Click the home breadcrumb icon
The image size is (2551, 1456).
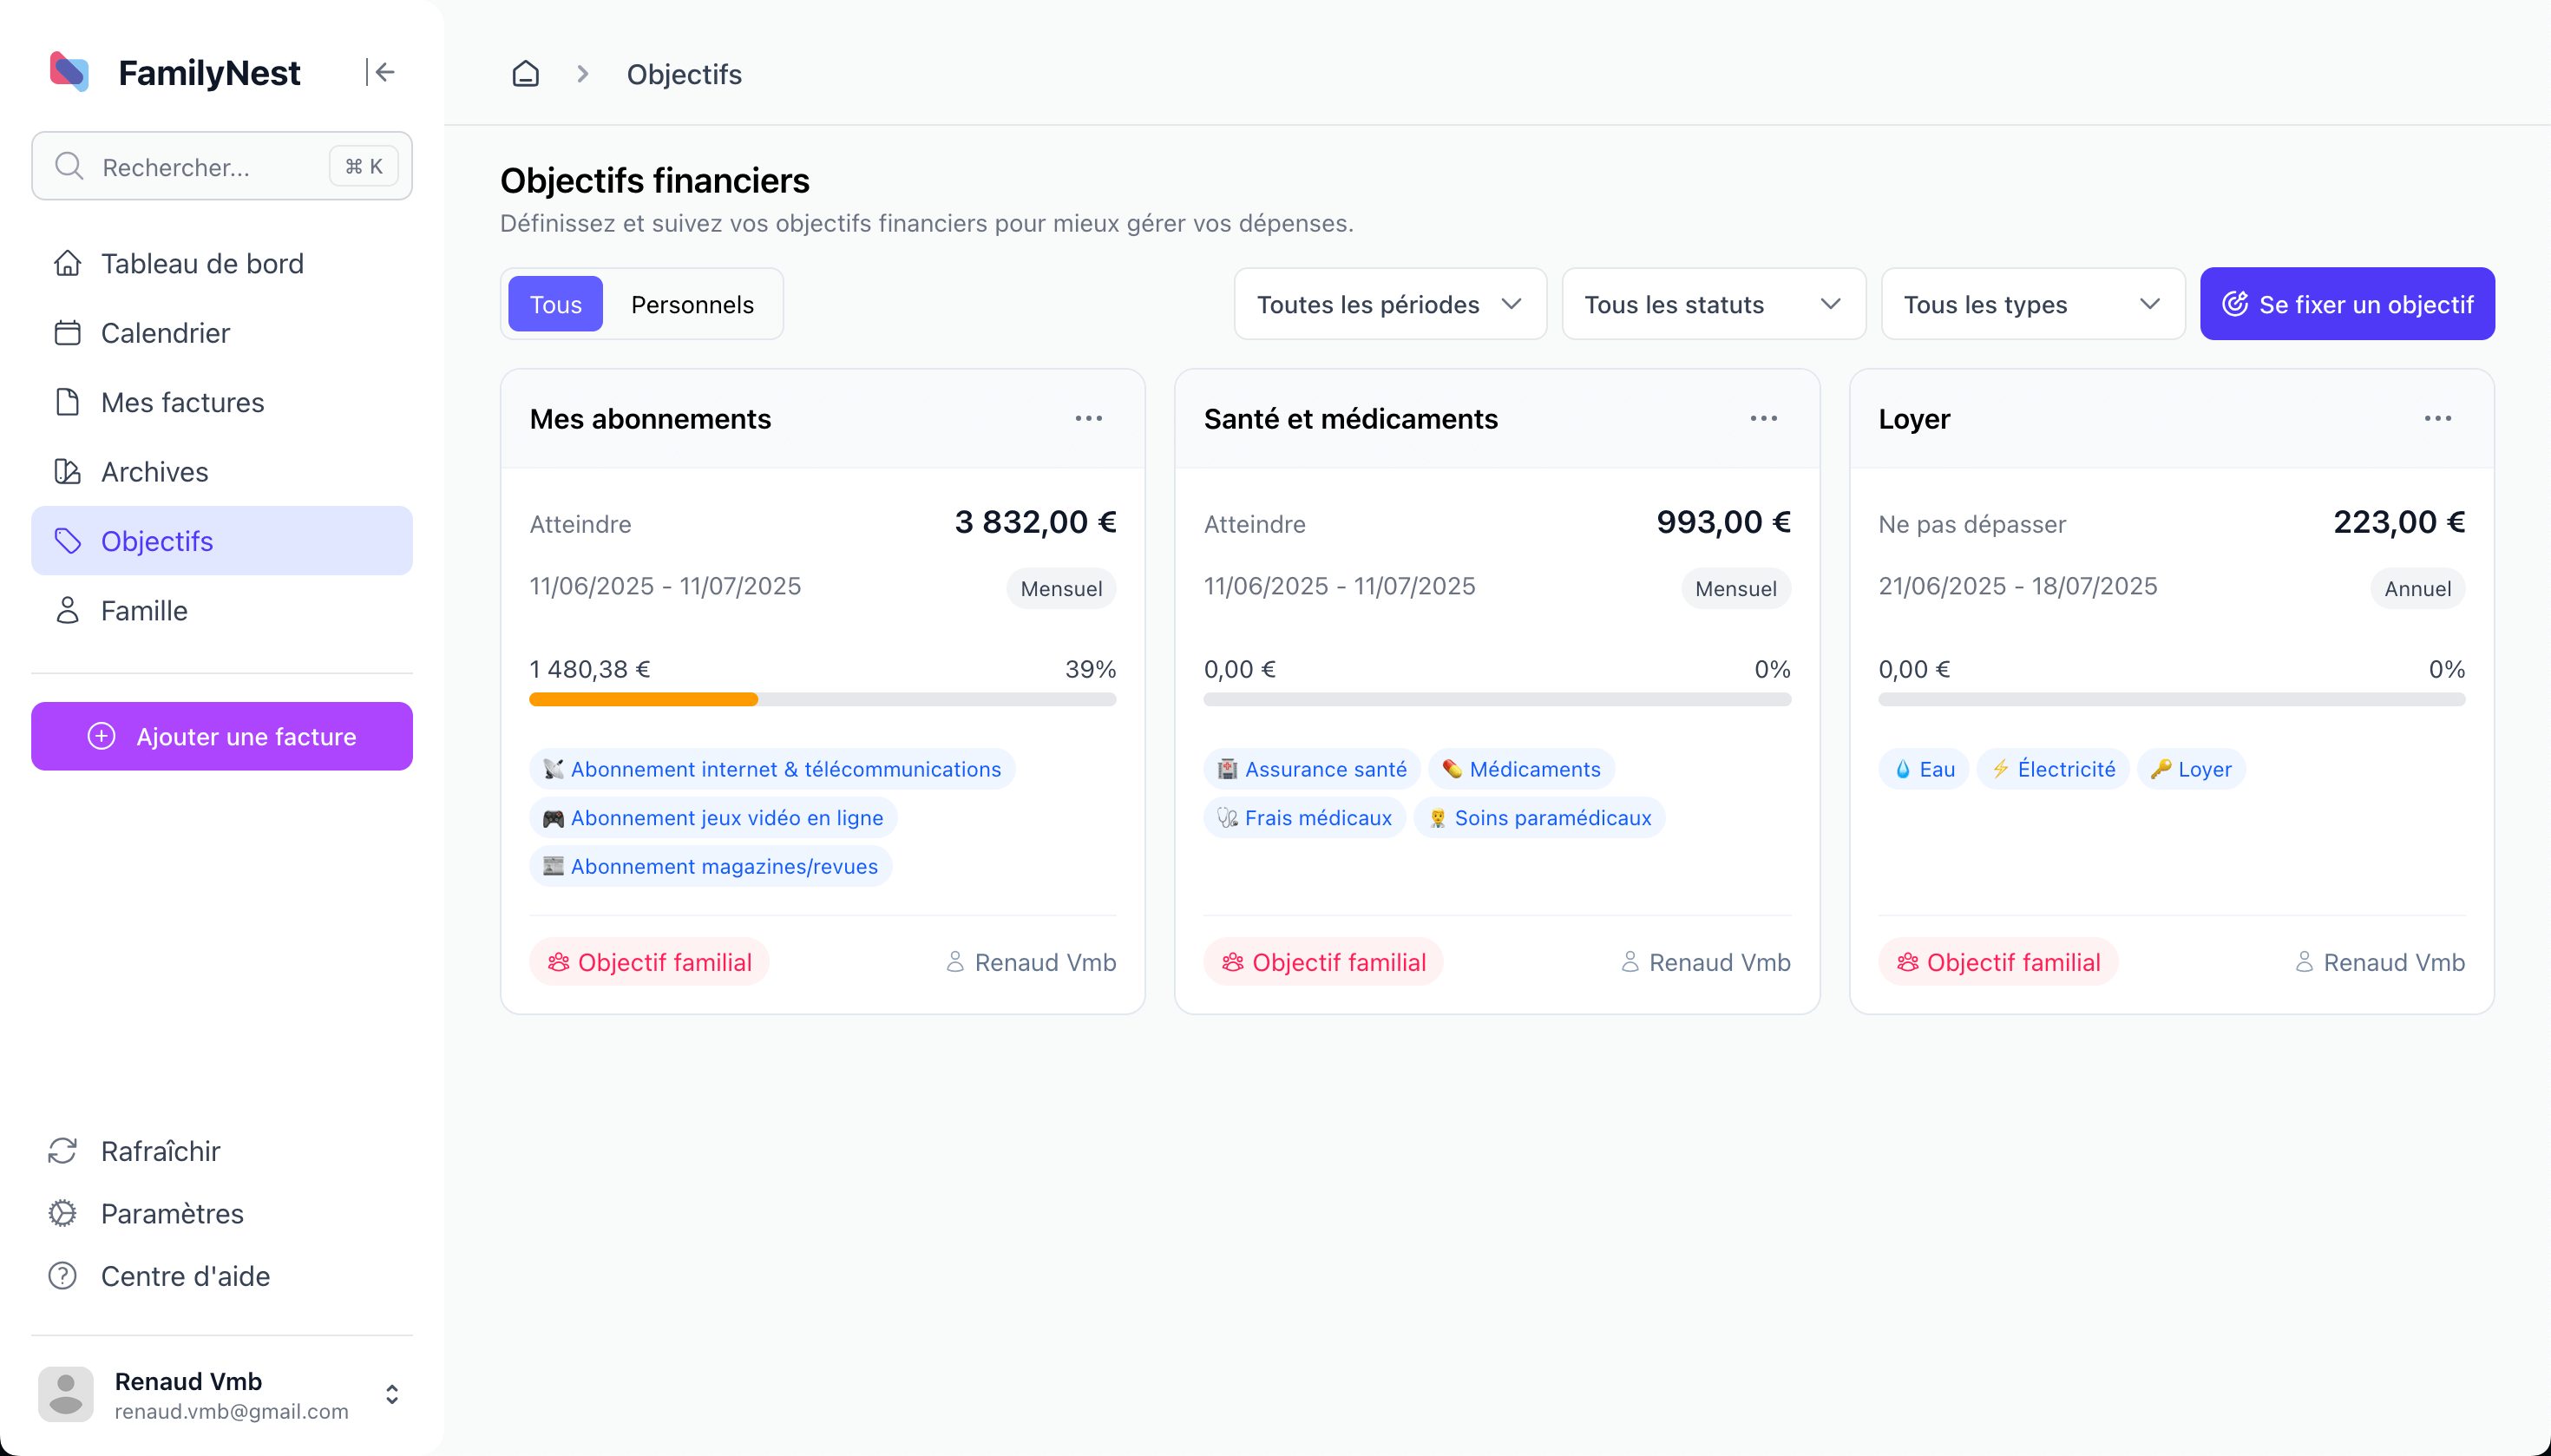[525, 74]
